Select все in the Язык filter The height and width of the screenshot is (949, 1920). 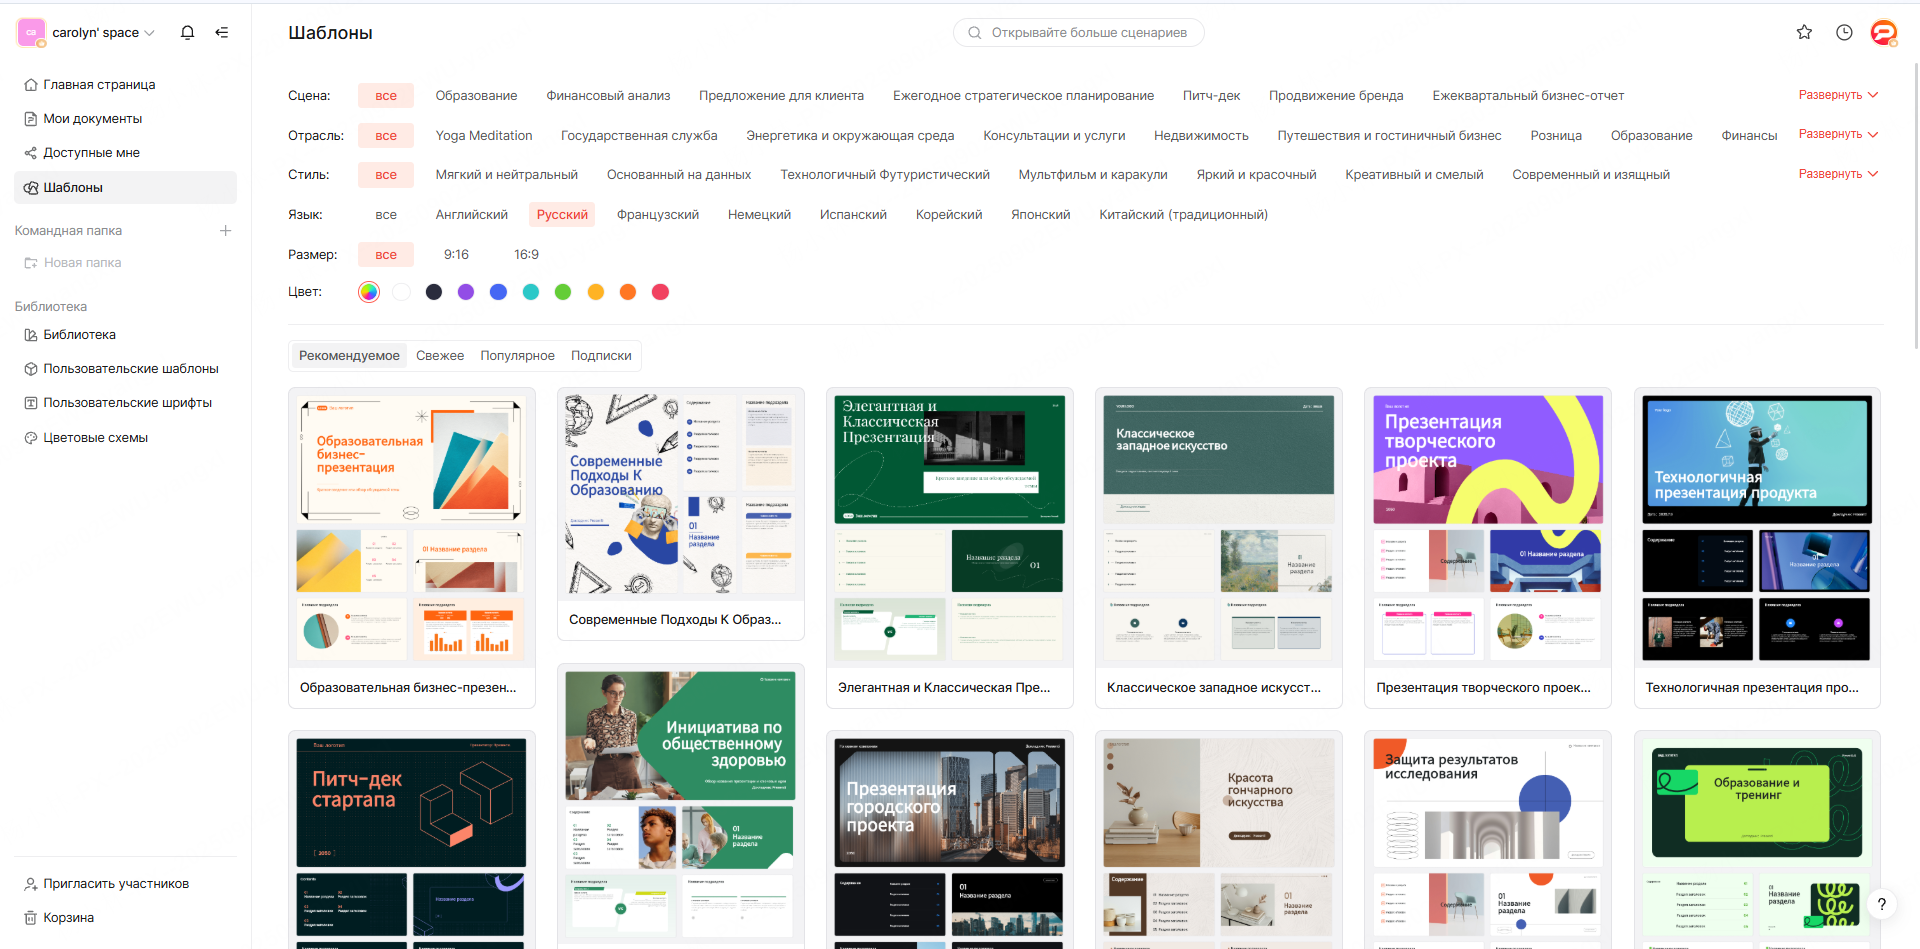[386, 214]
